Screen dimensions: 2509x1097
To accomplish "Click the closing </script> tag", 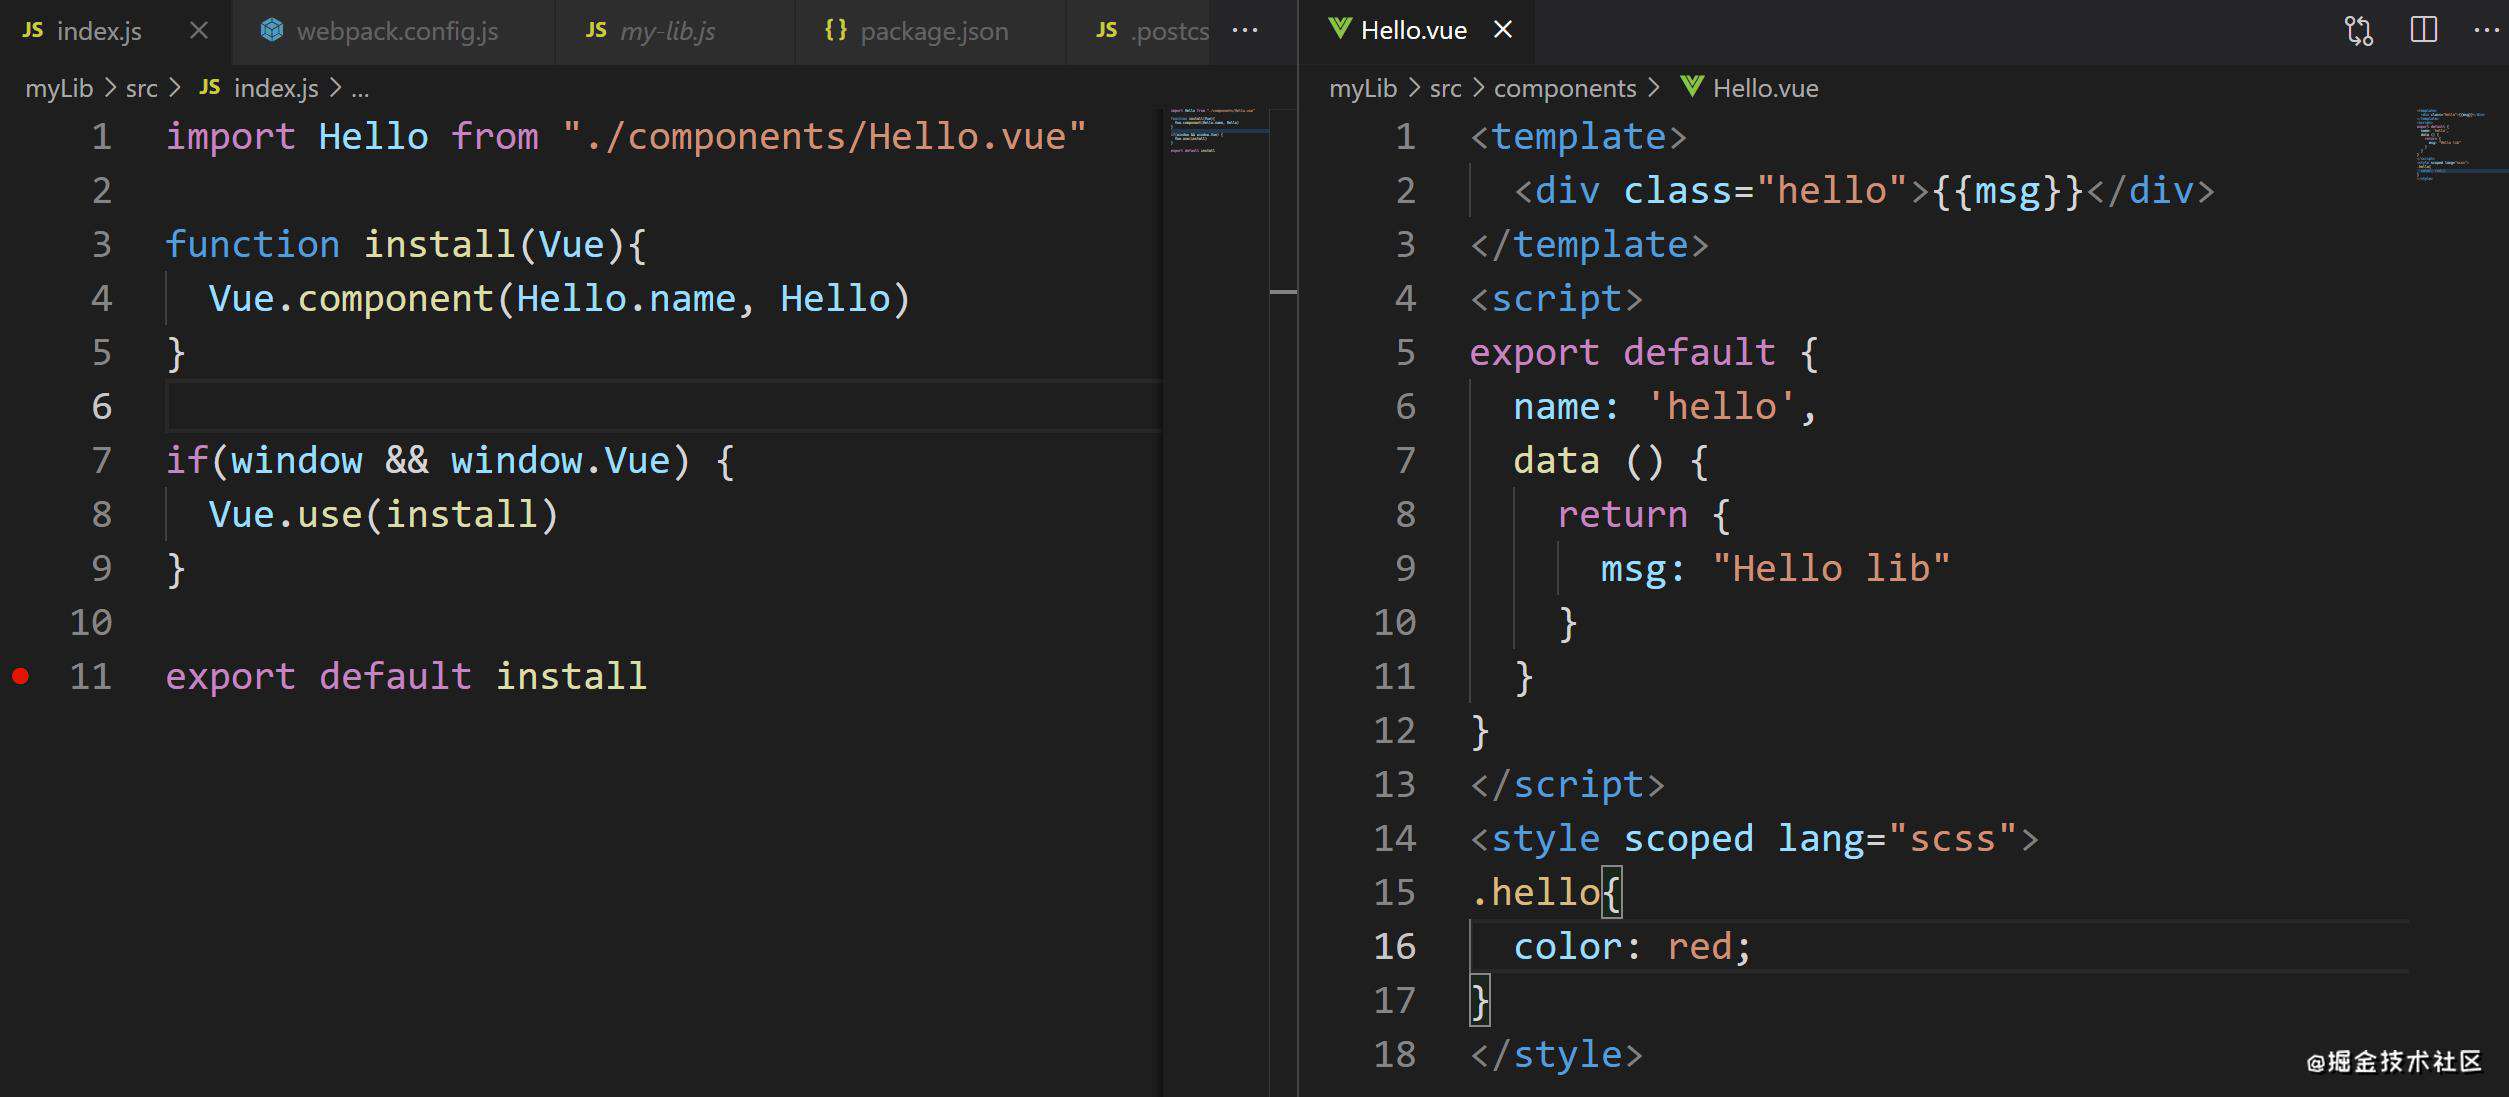I will coord(1567,784).
